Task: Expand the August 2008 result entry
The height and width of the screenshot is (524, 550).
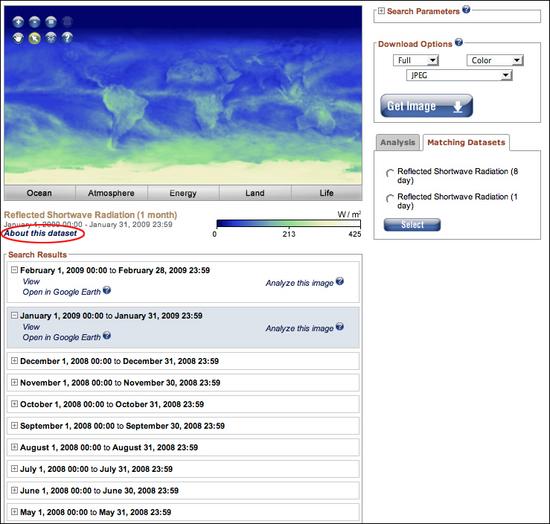Action: (14, 447)
